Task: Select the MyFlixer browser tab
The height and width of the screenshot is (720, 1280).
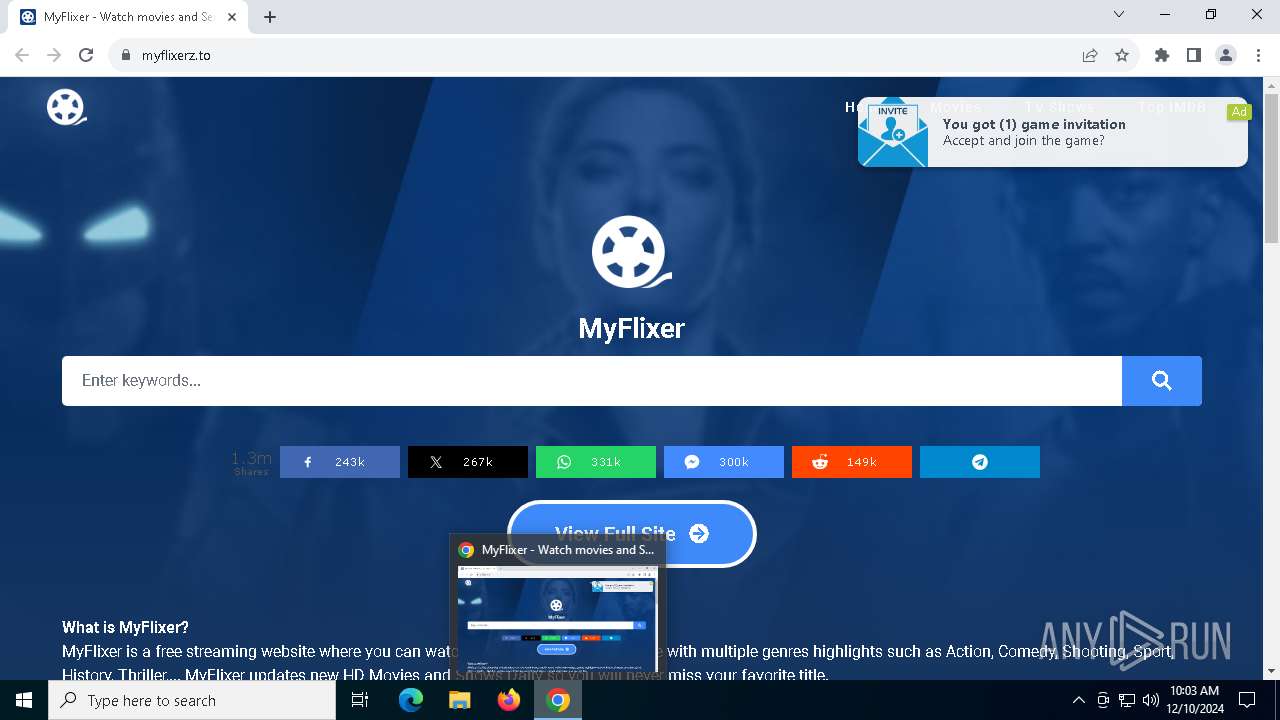Action: click(x=130, y=17)
